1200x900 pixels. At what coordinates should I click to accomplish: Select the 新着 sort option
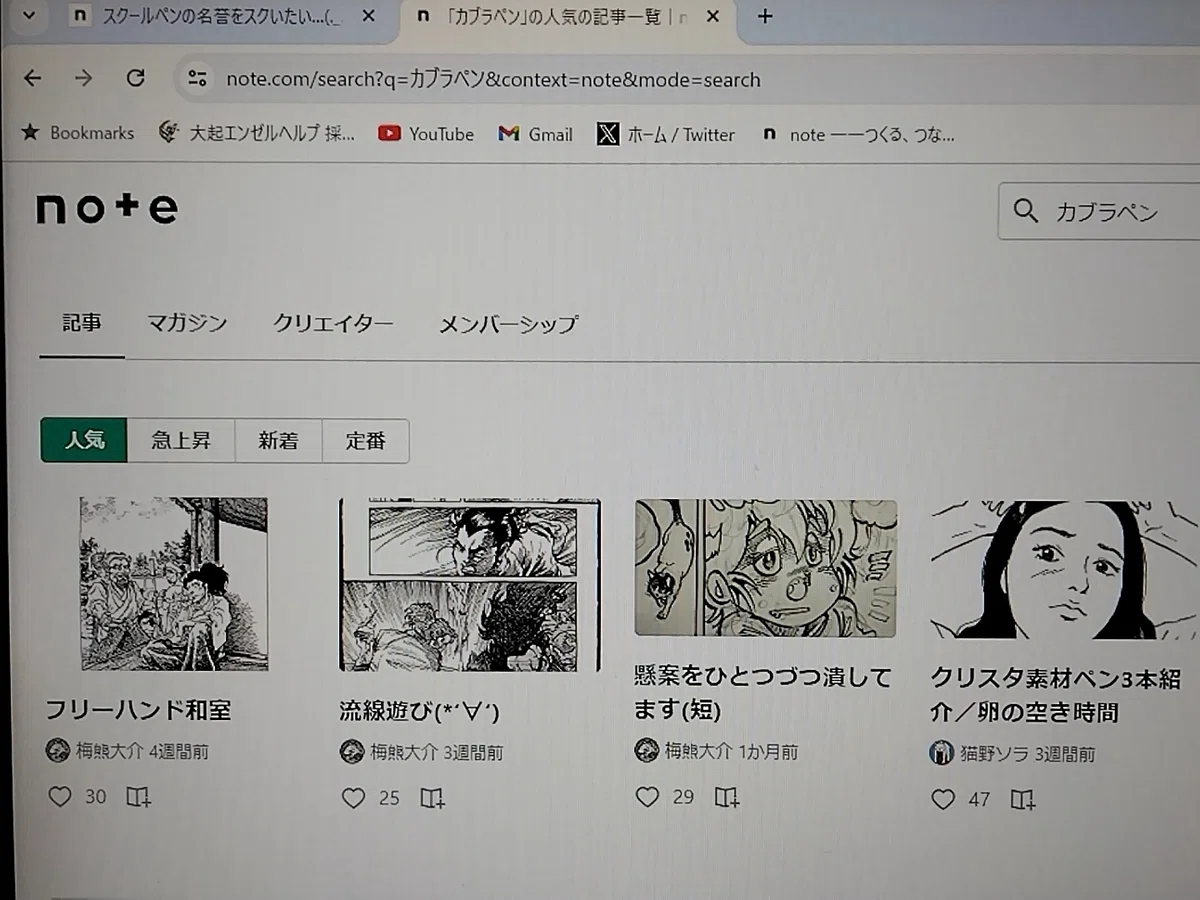[278, 441]
